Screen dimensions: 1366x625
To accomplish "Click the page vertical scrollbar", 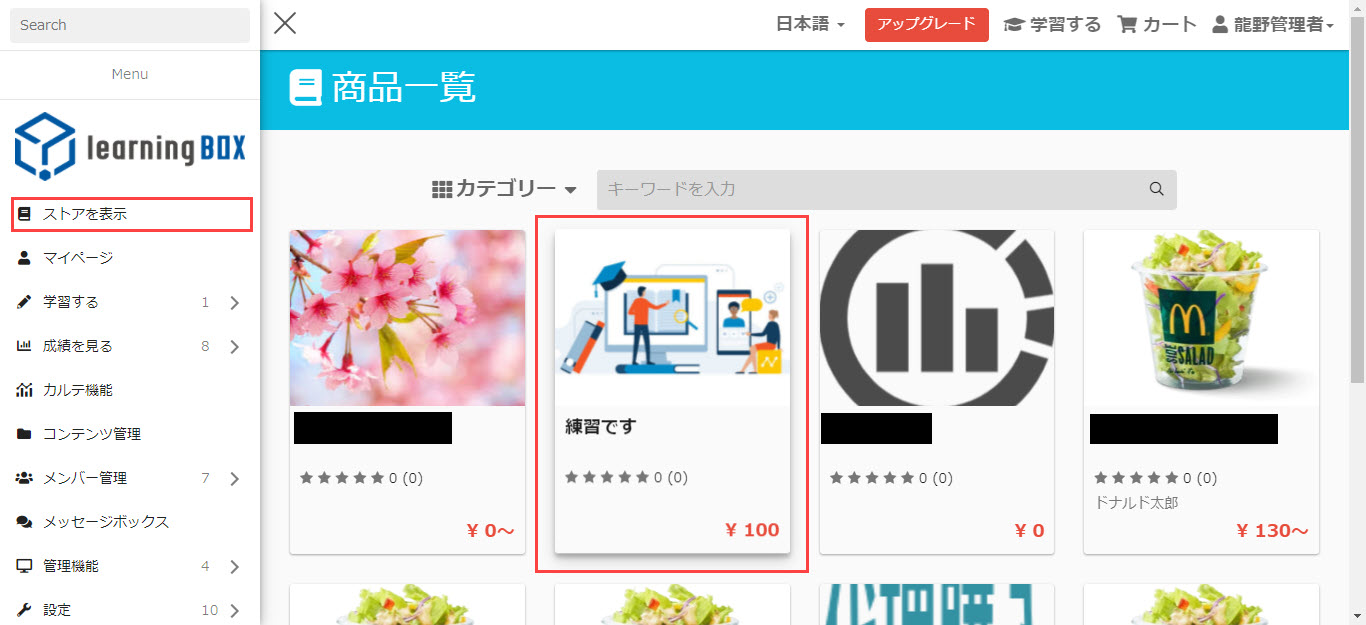I will point(1357,312).
